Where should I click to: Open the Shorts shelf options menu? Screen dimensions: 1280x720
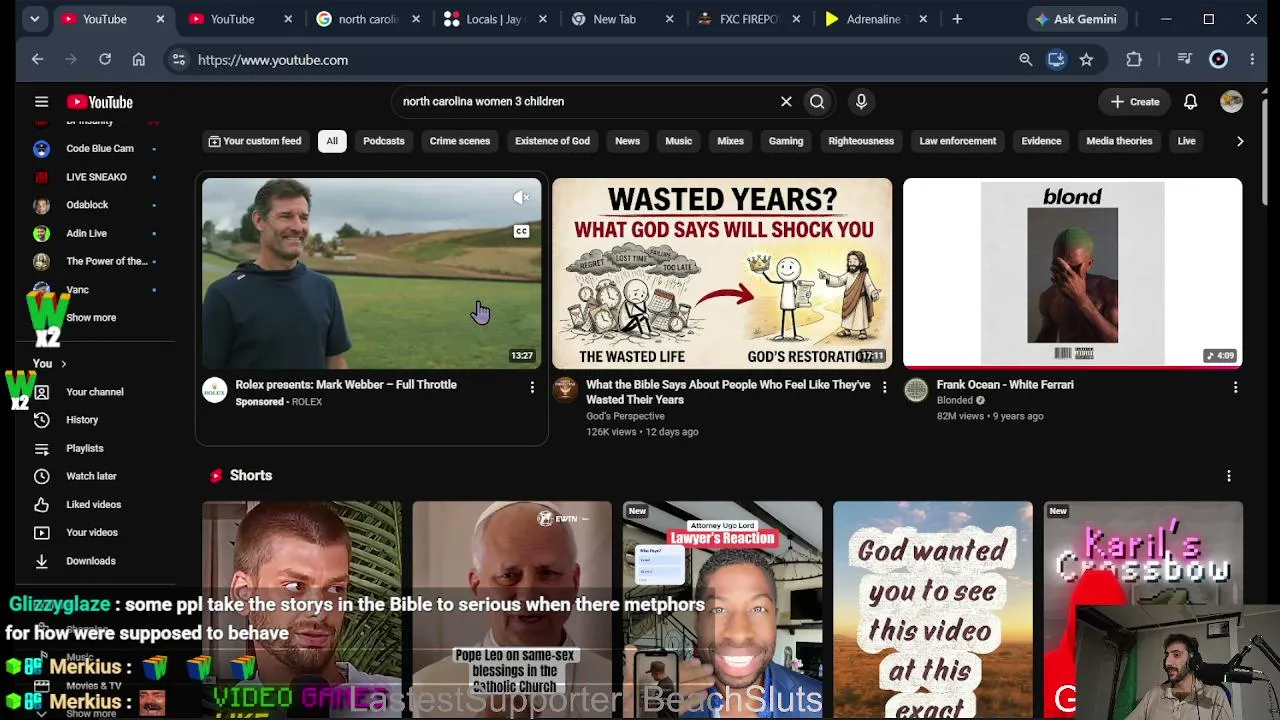(1229, 476)
